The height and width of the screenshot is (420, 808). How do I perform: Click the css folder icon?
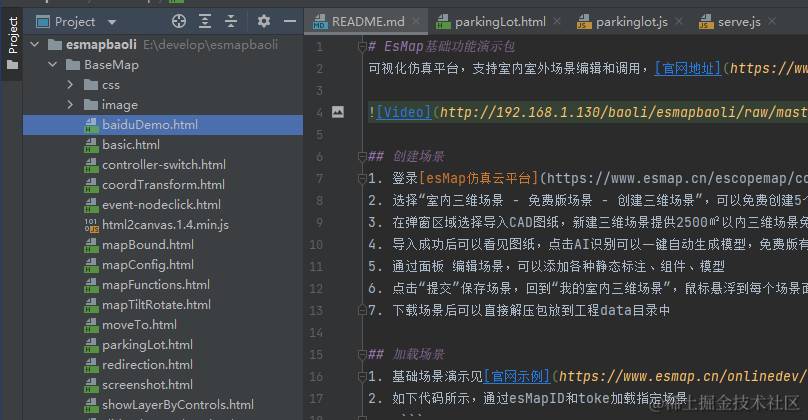click(91, 85)
